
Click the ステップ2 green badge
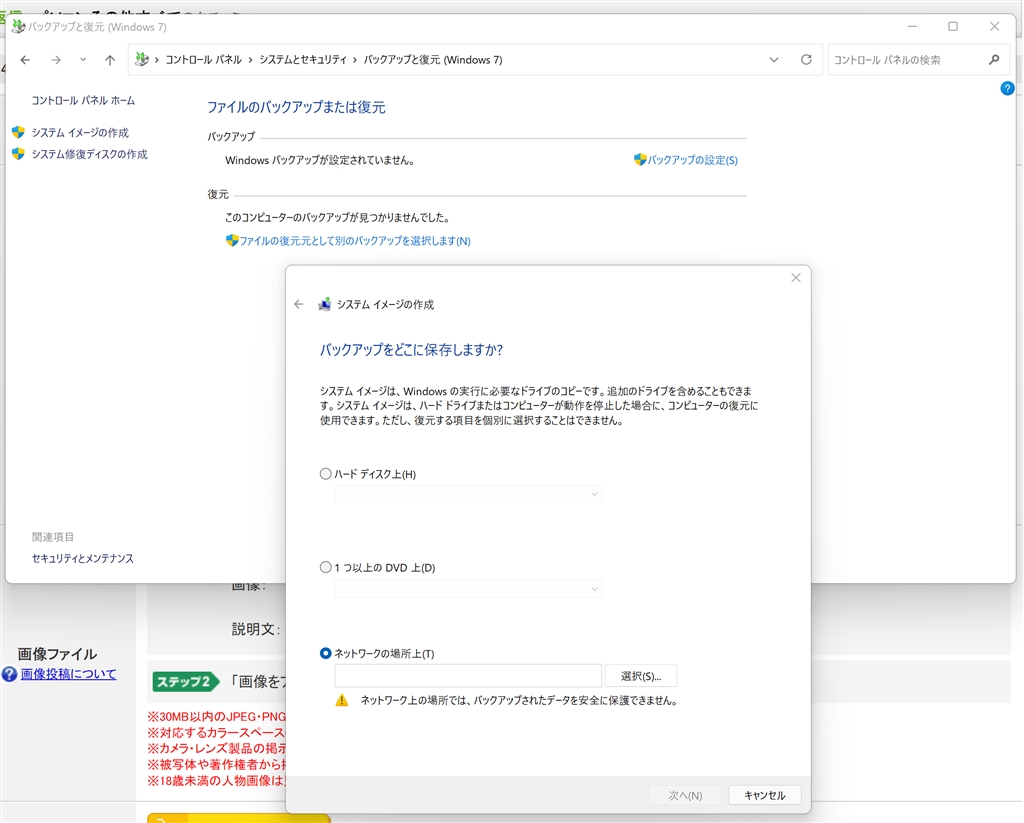click(x=184, y=682)
